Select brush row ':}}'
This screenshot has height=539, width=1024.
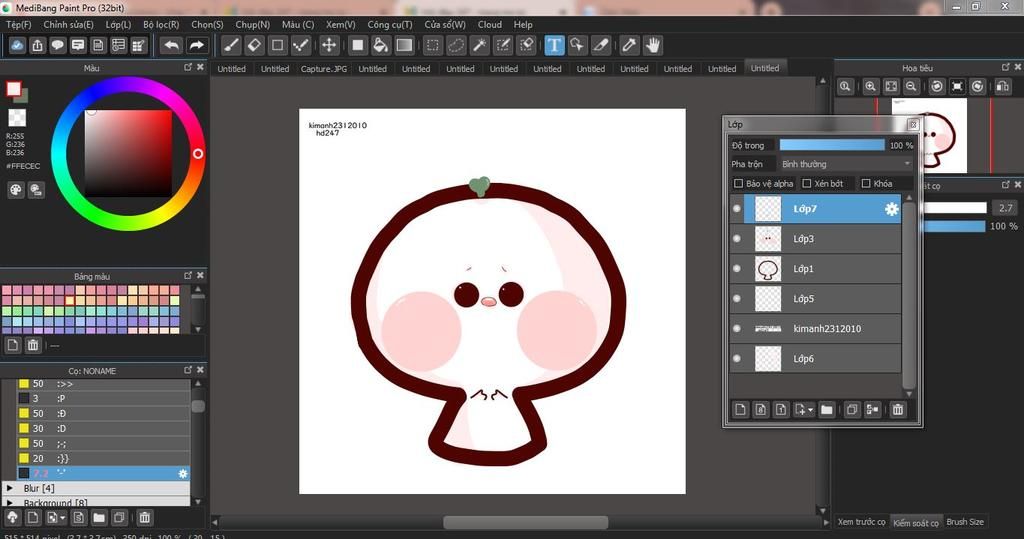103,459
